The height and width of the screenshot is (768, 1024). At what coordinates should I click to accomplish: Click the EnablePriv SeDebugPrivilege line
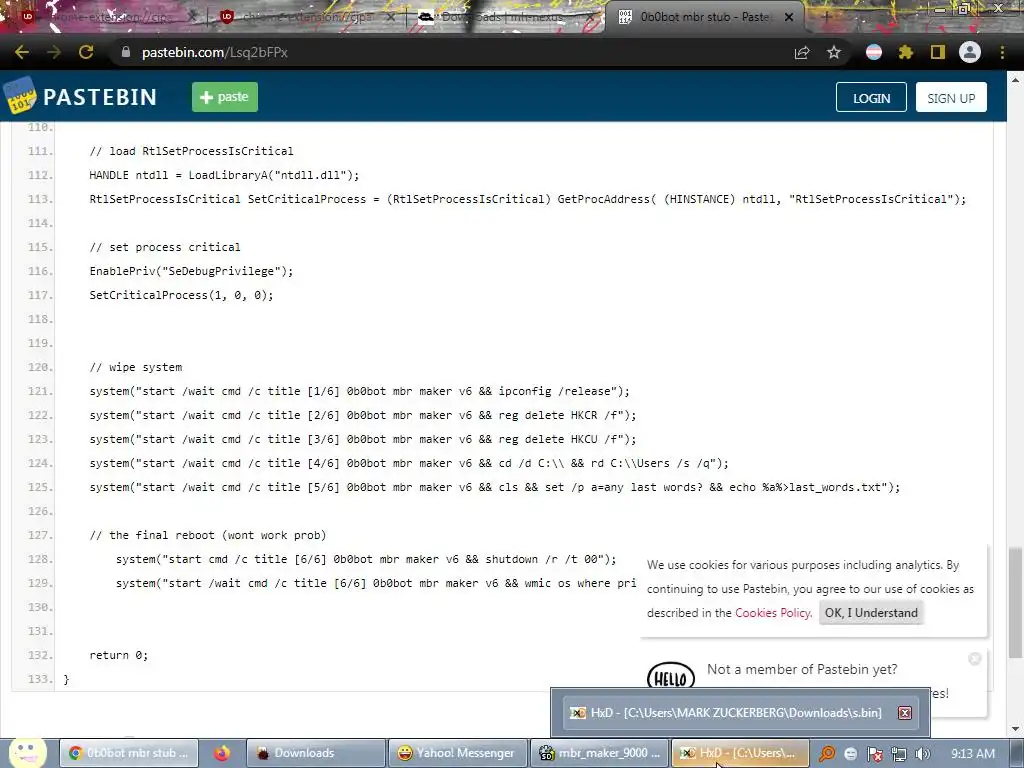(x=191, y=271)
